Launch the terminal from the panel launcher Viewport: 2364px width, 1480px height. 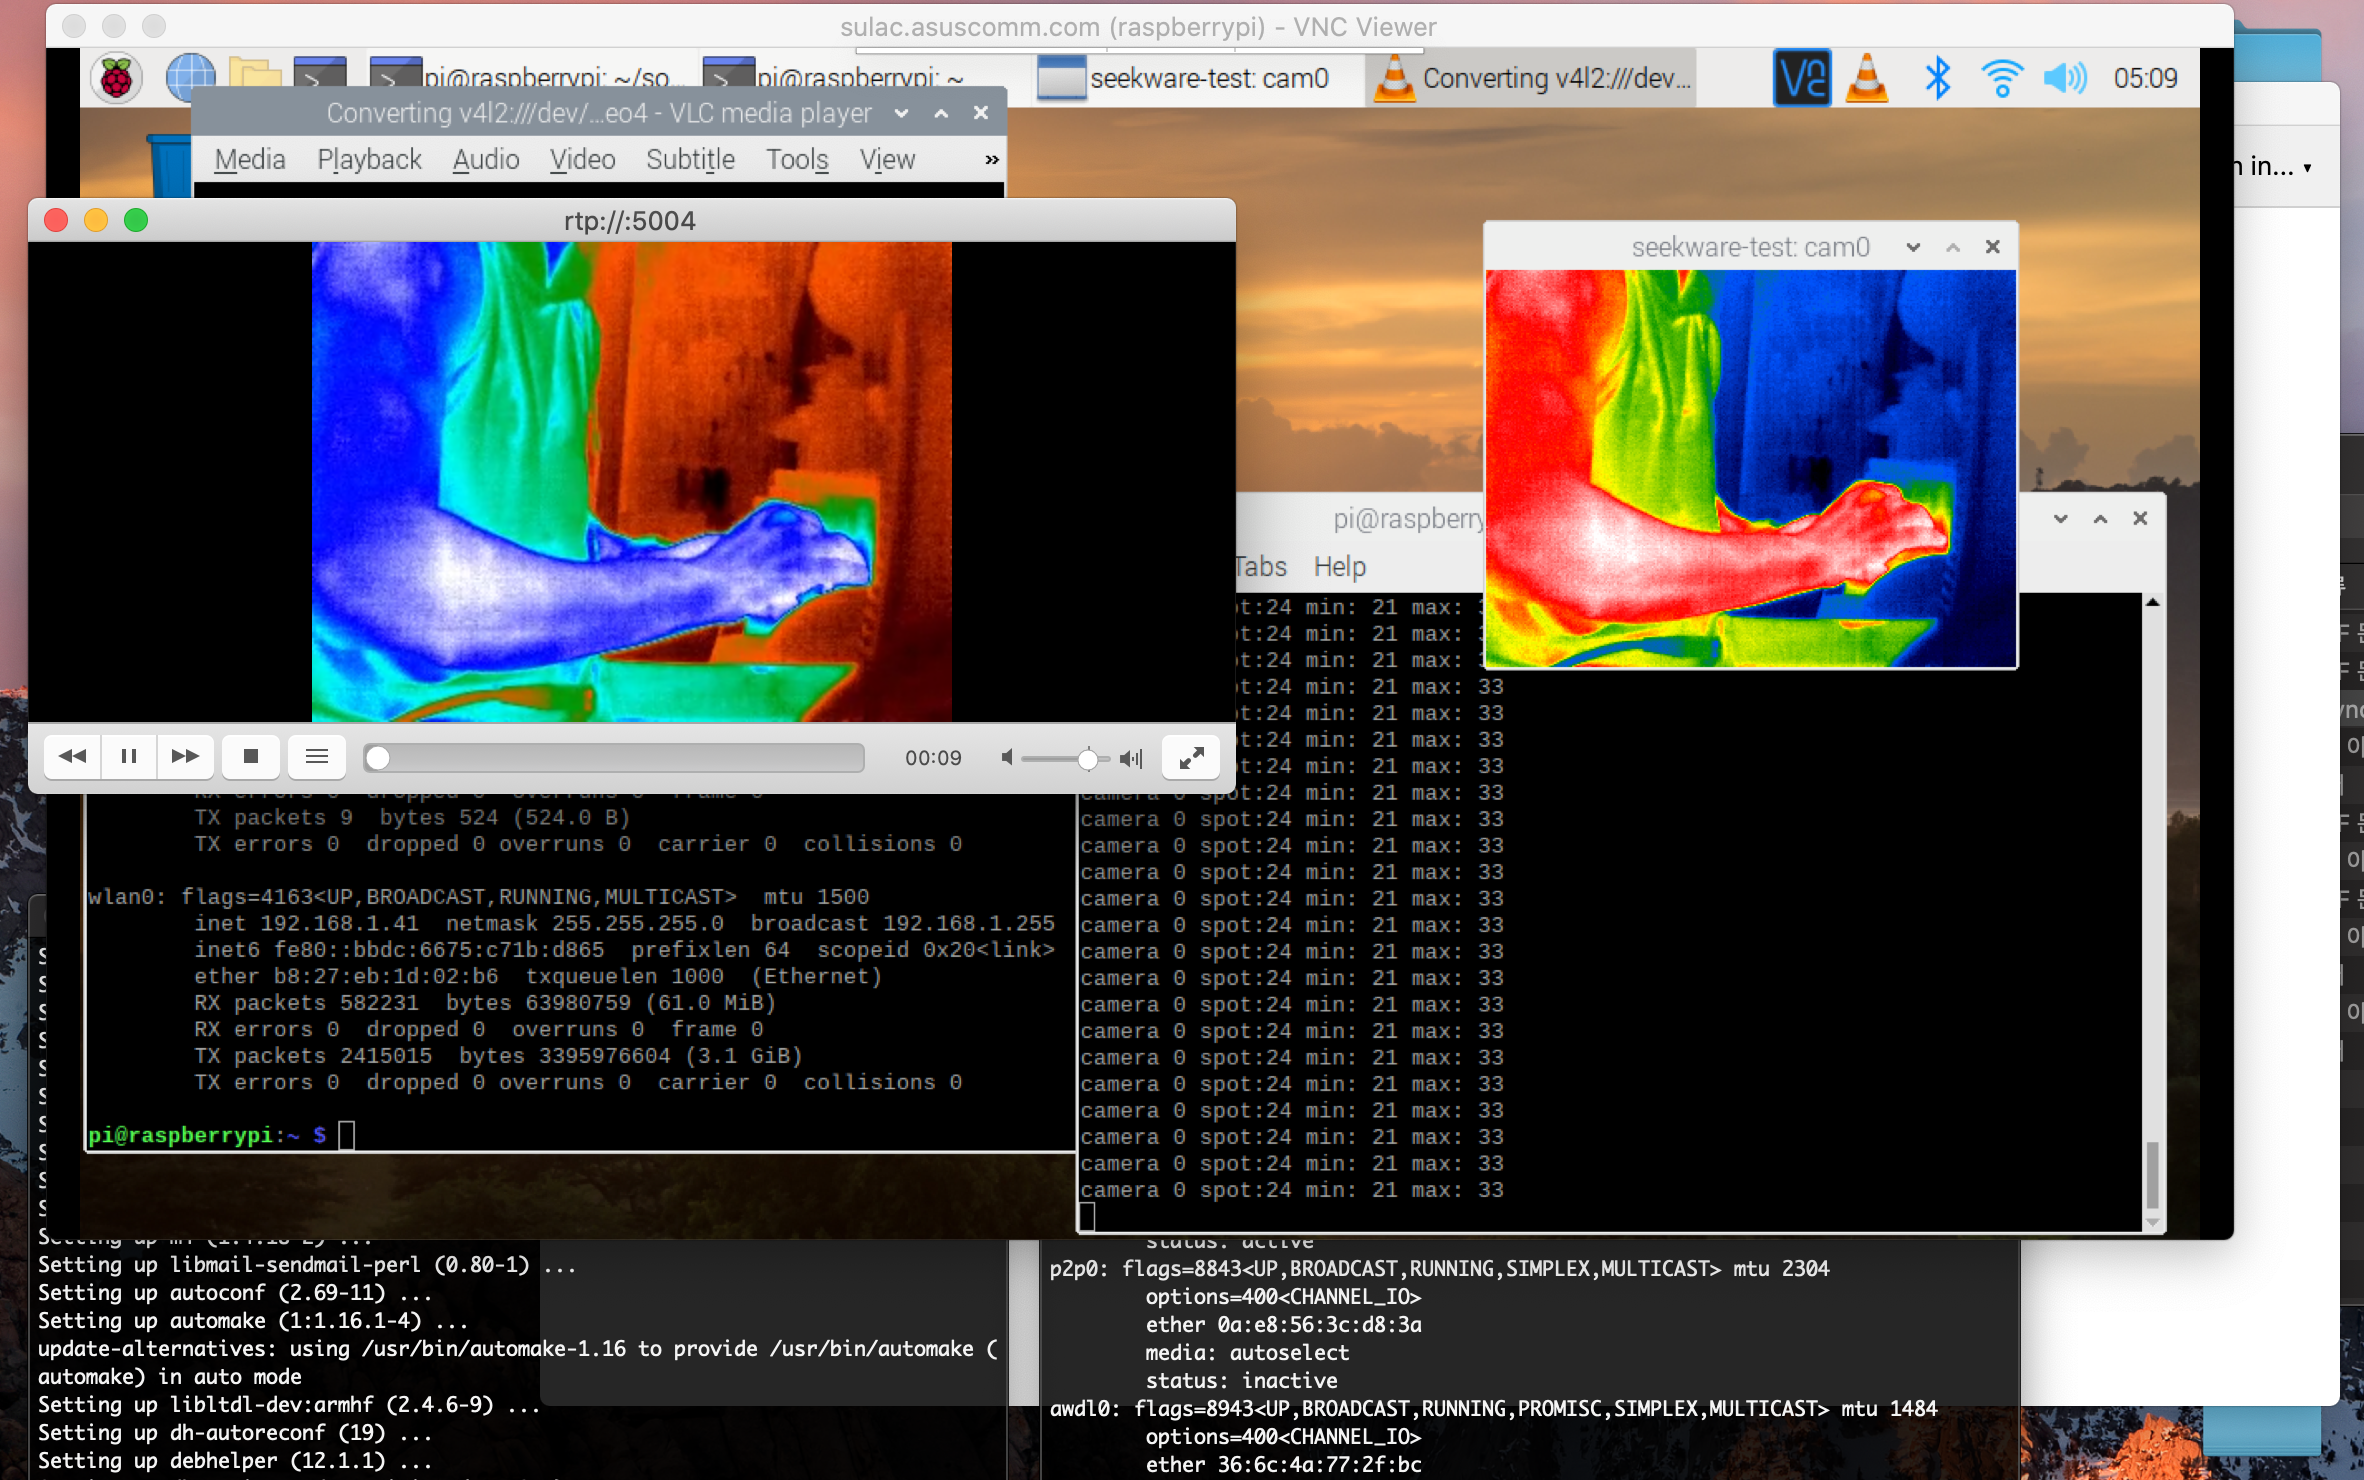(x=320, y=78)
